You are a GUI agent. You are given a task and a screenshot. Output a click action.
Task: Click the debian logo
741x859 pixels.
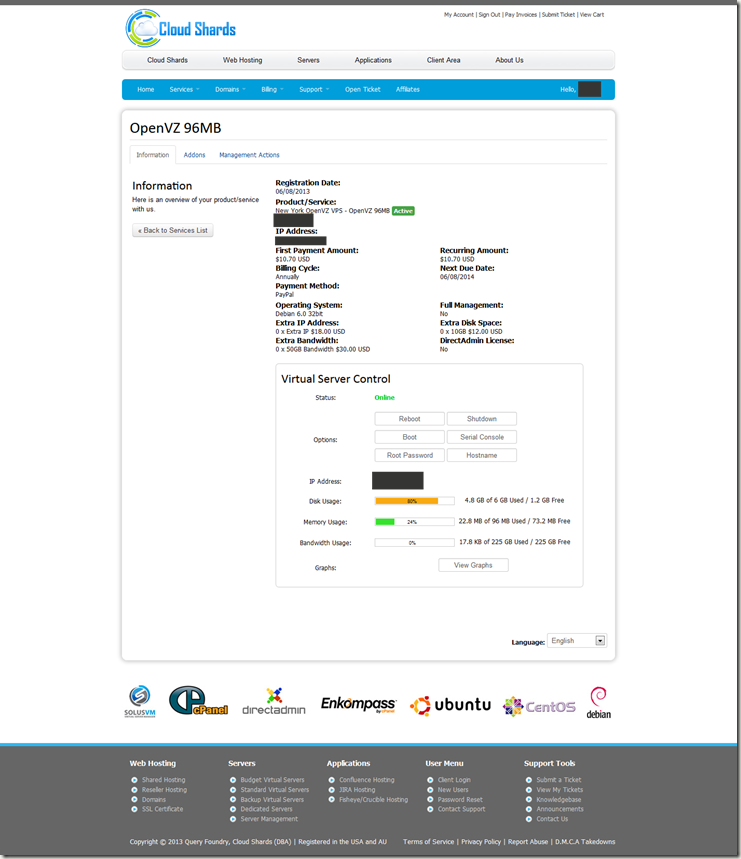(x=599, y=703)
